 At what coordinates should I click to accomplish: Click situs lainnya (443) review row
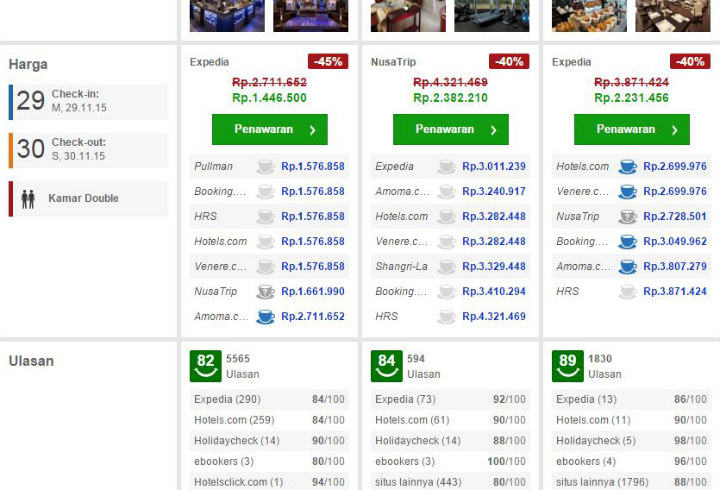coord(450,482)
